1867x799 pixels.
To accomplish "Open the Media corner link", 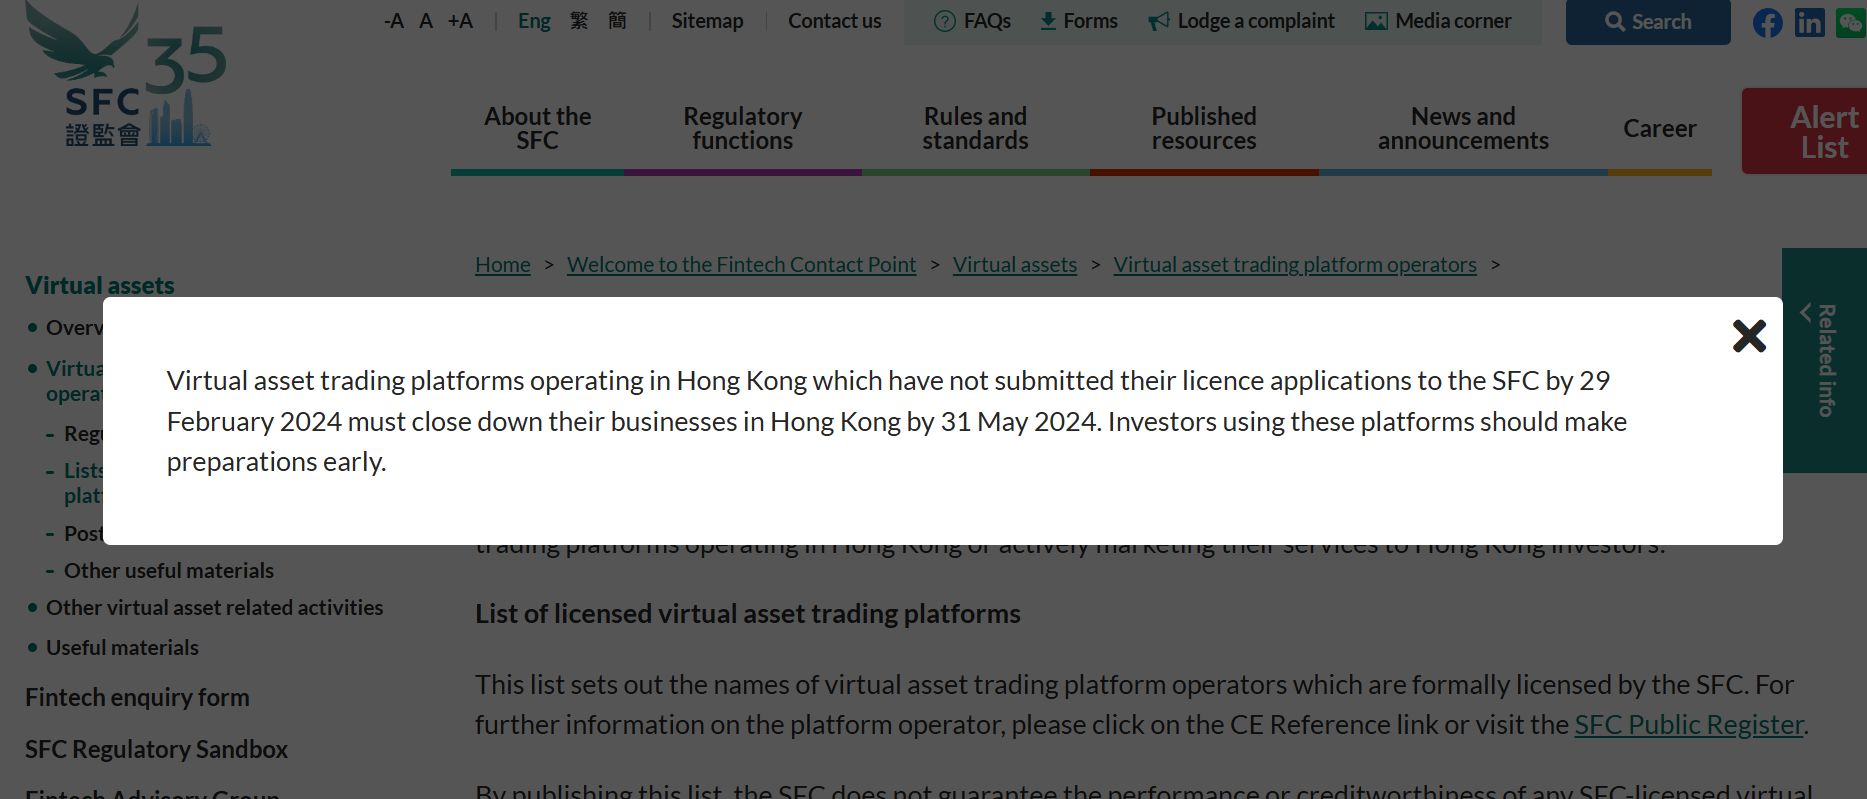I will point(1438,21).
